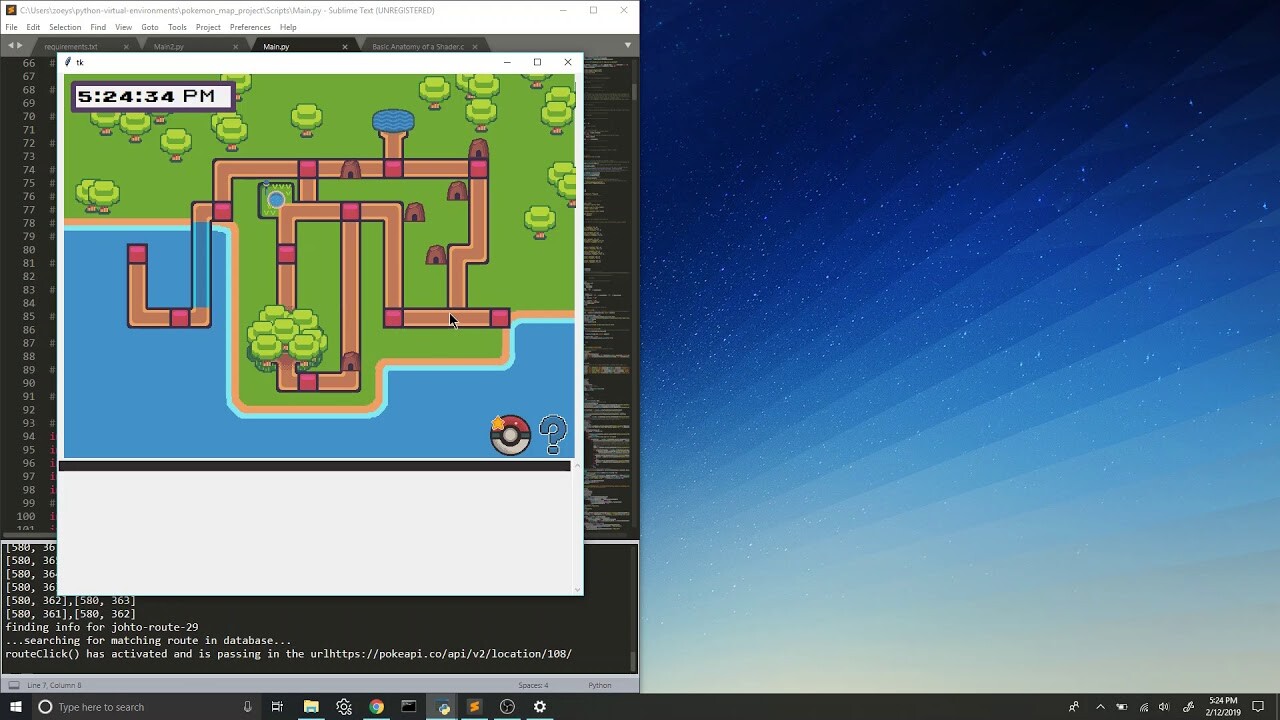
Task: Click the Pokéball icon on the map
Action: click(x=510, y=434)
